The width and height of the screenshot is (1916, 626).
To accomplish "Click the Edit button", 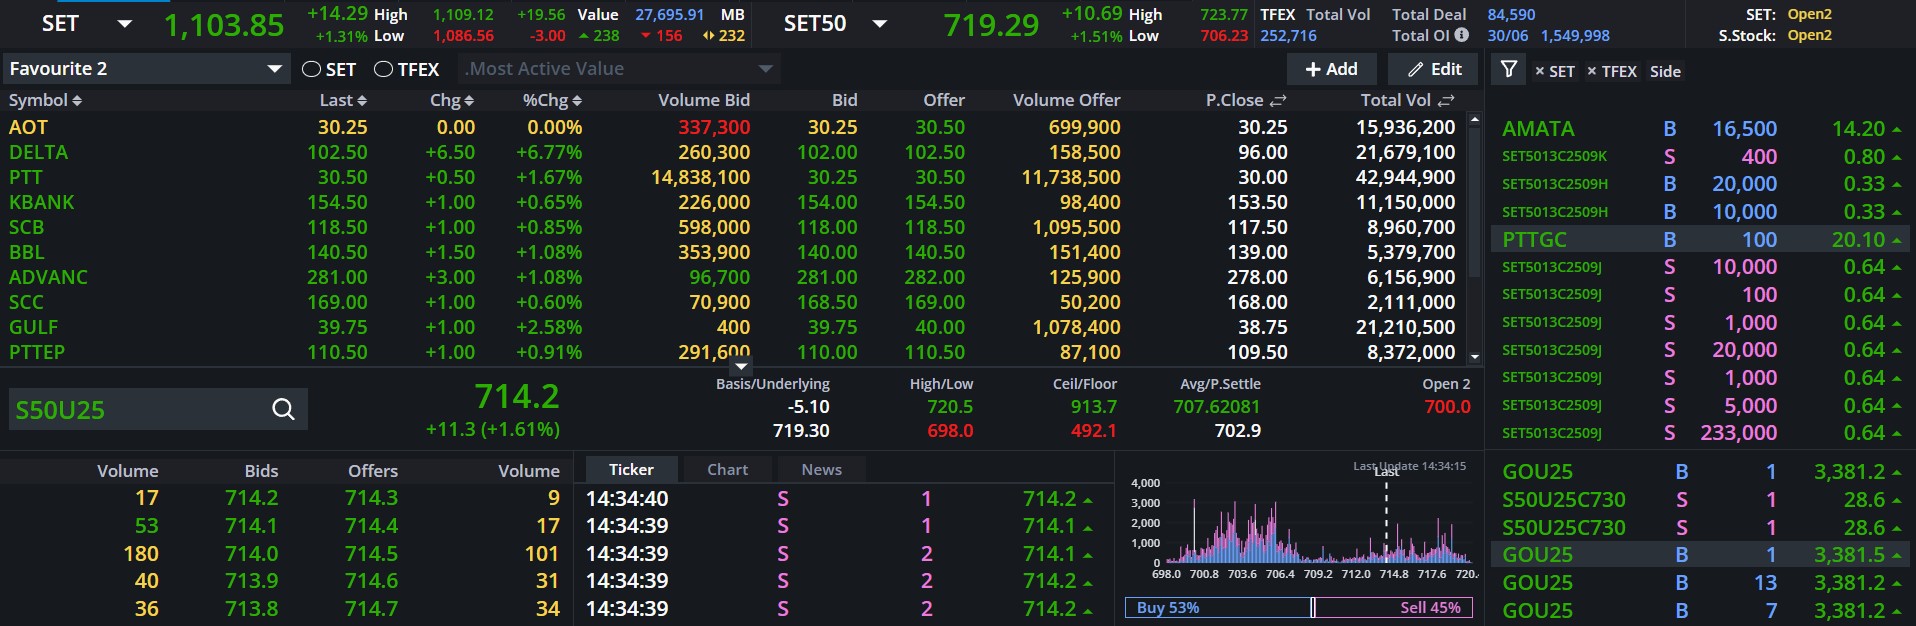I will click(x=1435, y=69).
